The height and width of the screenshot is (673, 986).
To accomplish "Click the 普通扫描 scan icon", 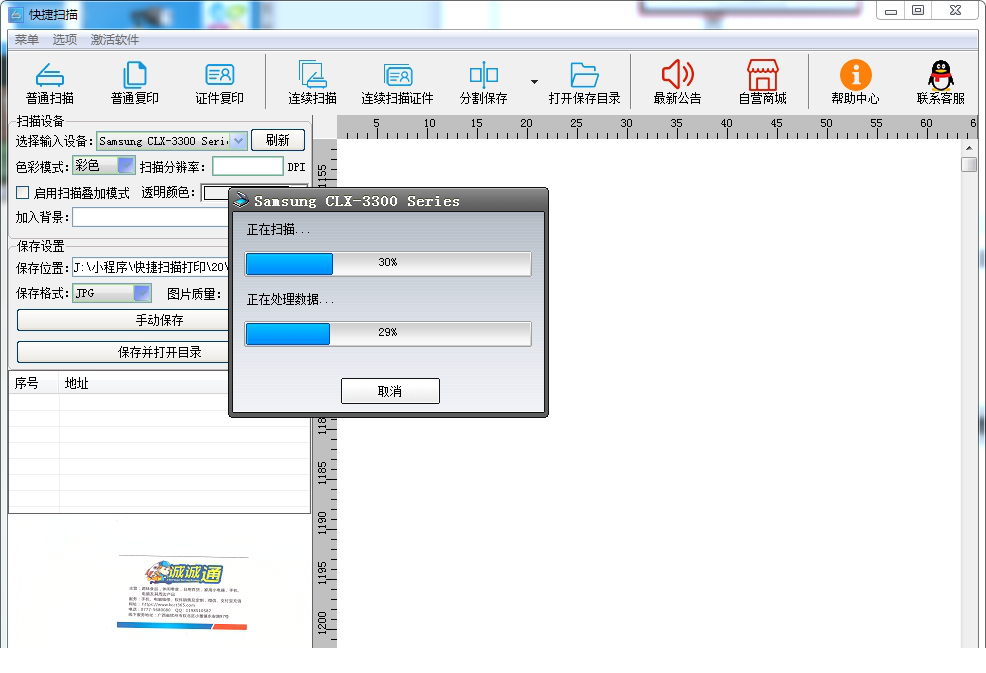I will (x=49, y=75).
